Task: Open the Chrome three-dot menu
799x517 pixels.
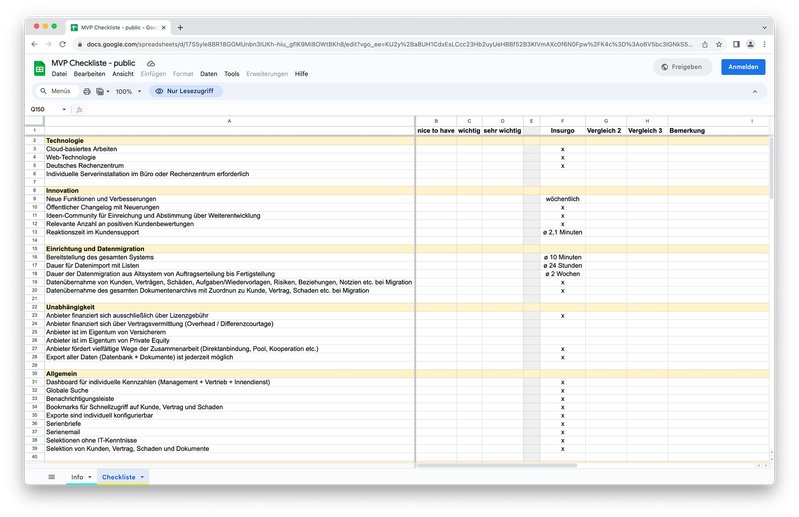Action: (x=764, y=44)
